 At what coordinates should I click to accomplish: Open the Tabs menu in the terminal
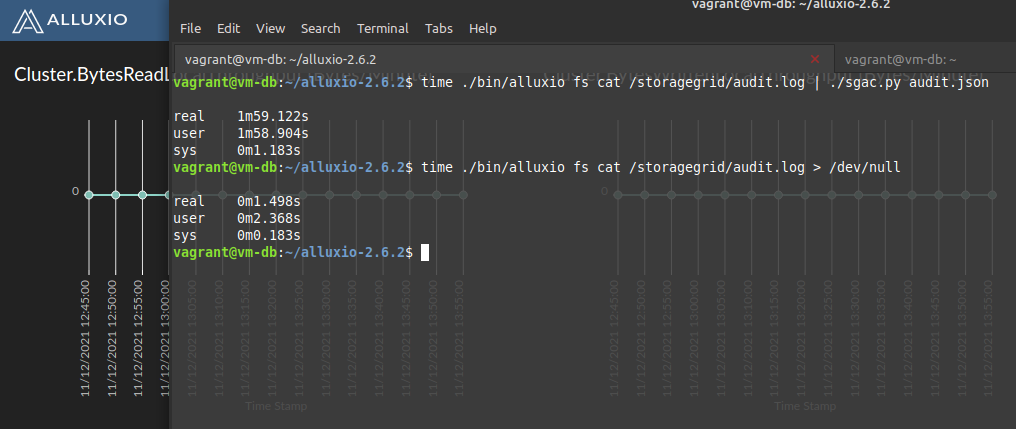[x=439, y=29]
